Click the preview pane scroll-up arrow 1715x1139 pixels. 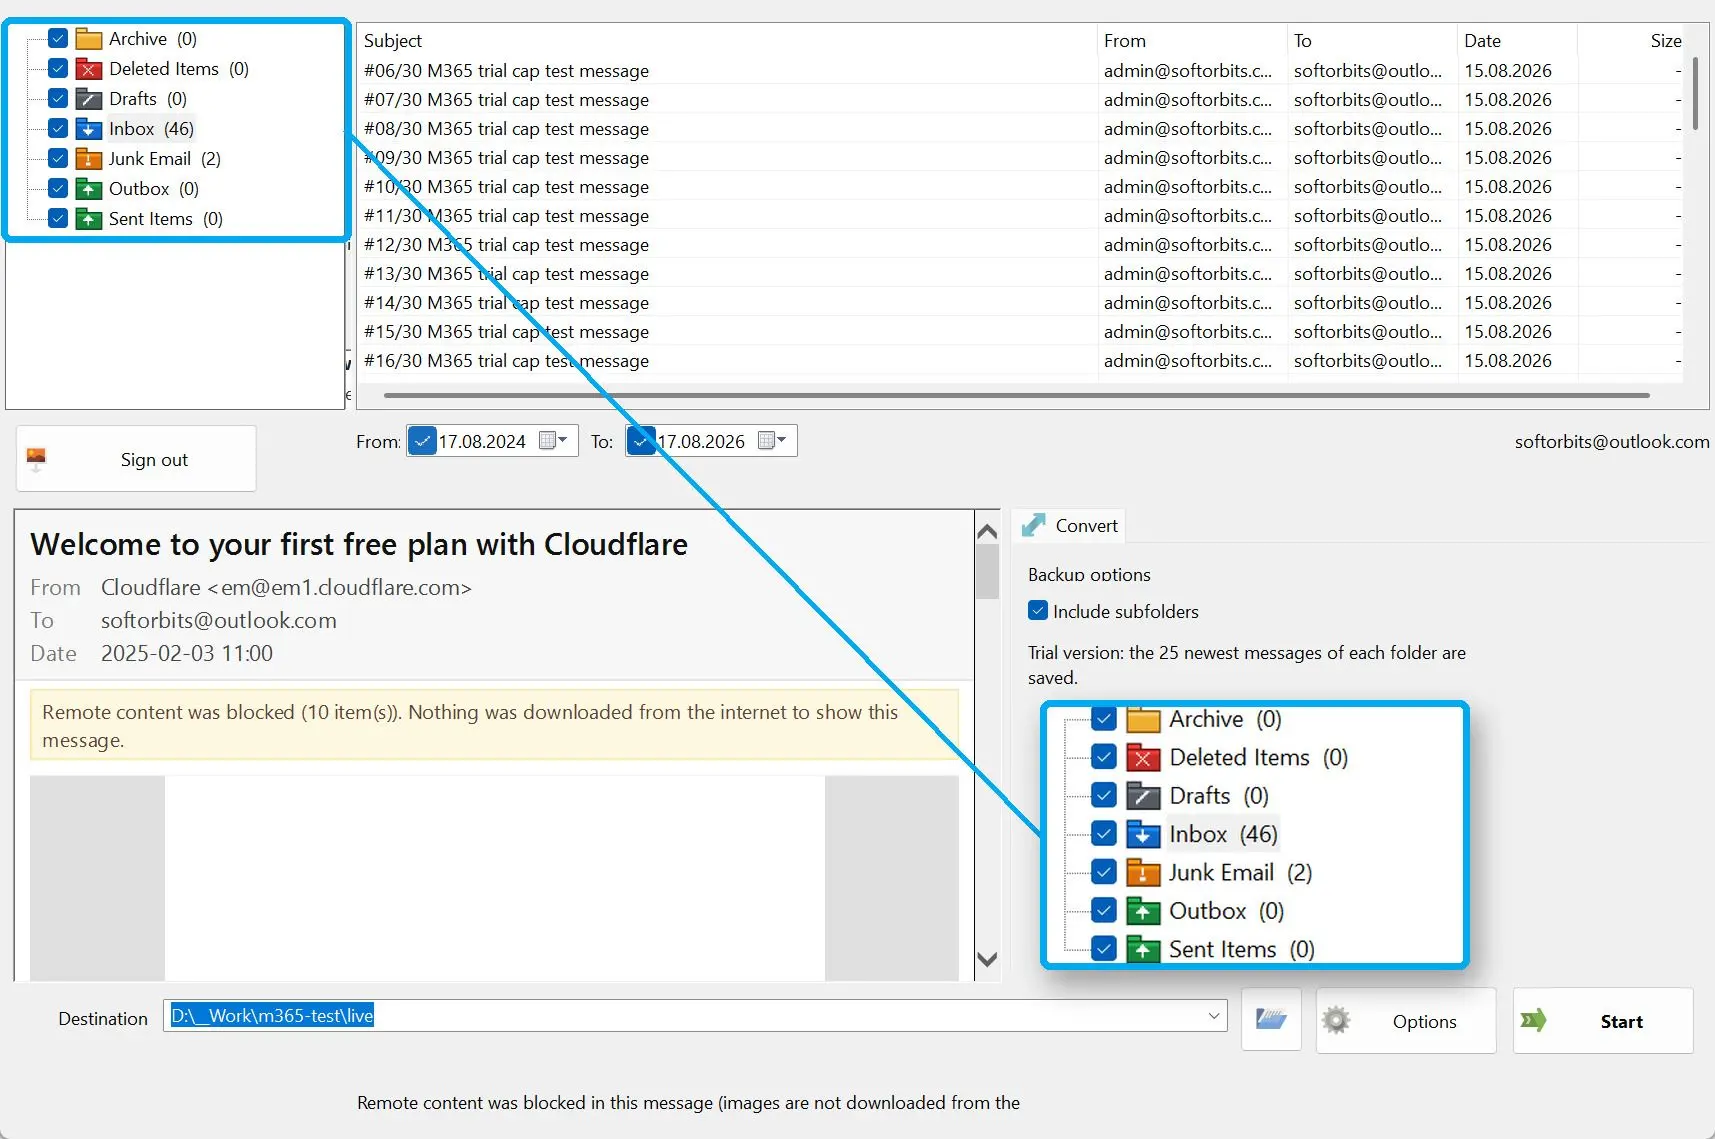point(987,531)
